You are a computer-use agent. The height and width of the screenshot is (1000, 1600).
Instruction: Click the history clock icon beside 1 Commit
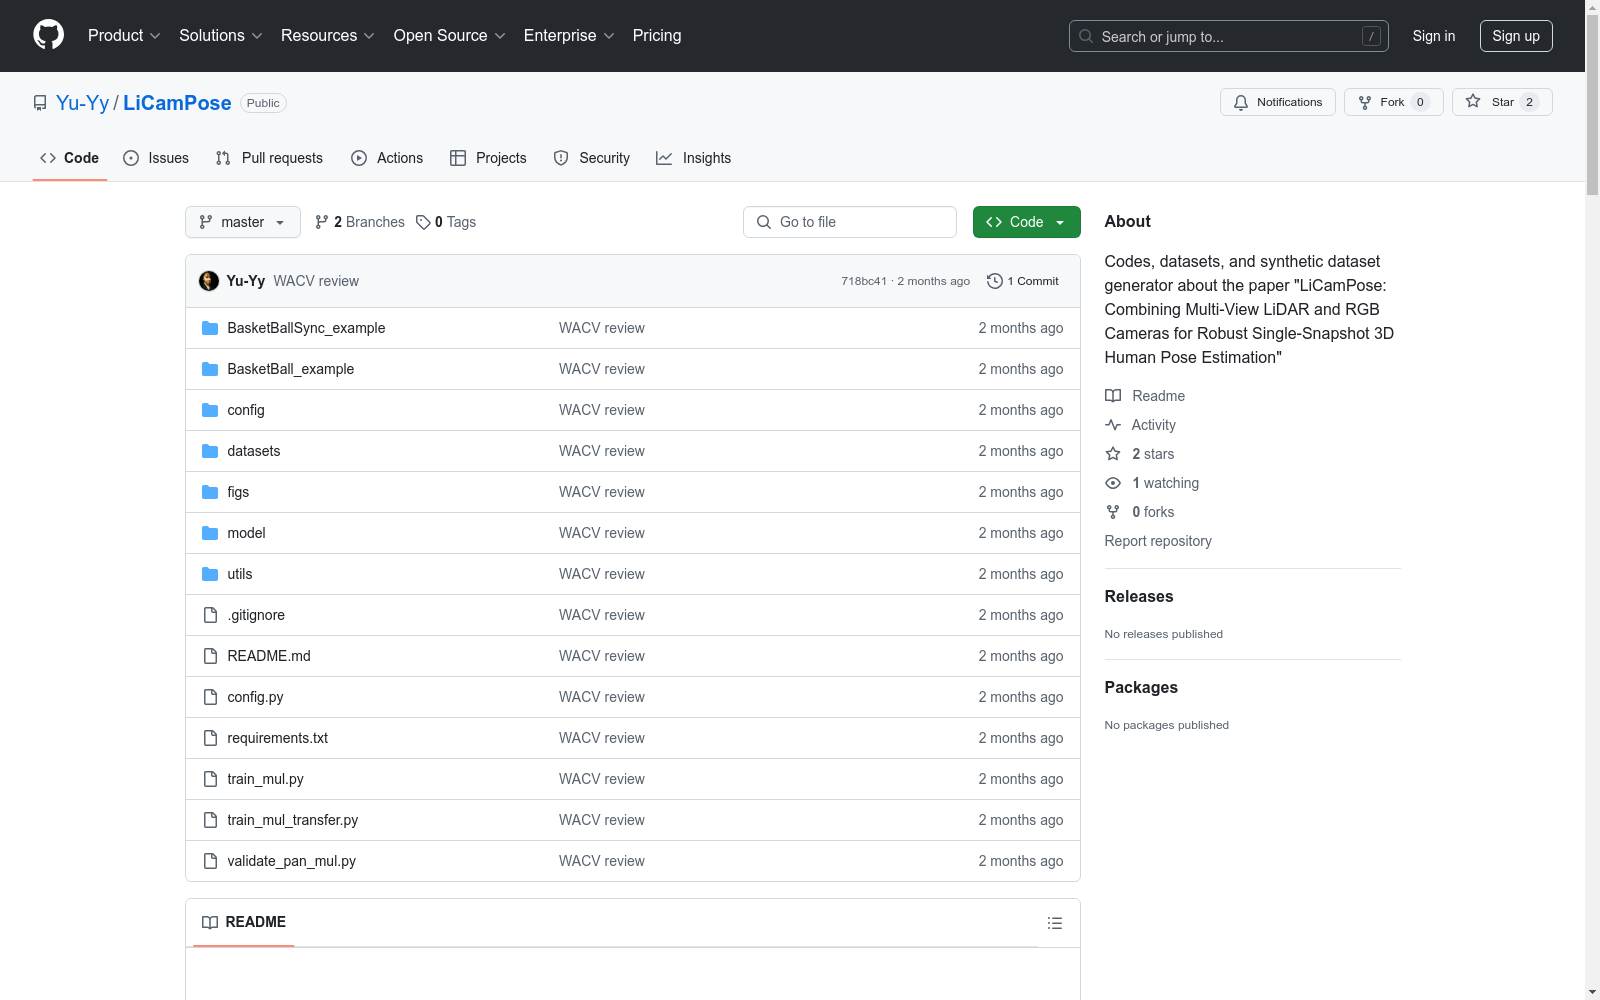pos(994,281)
